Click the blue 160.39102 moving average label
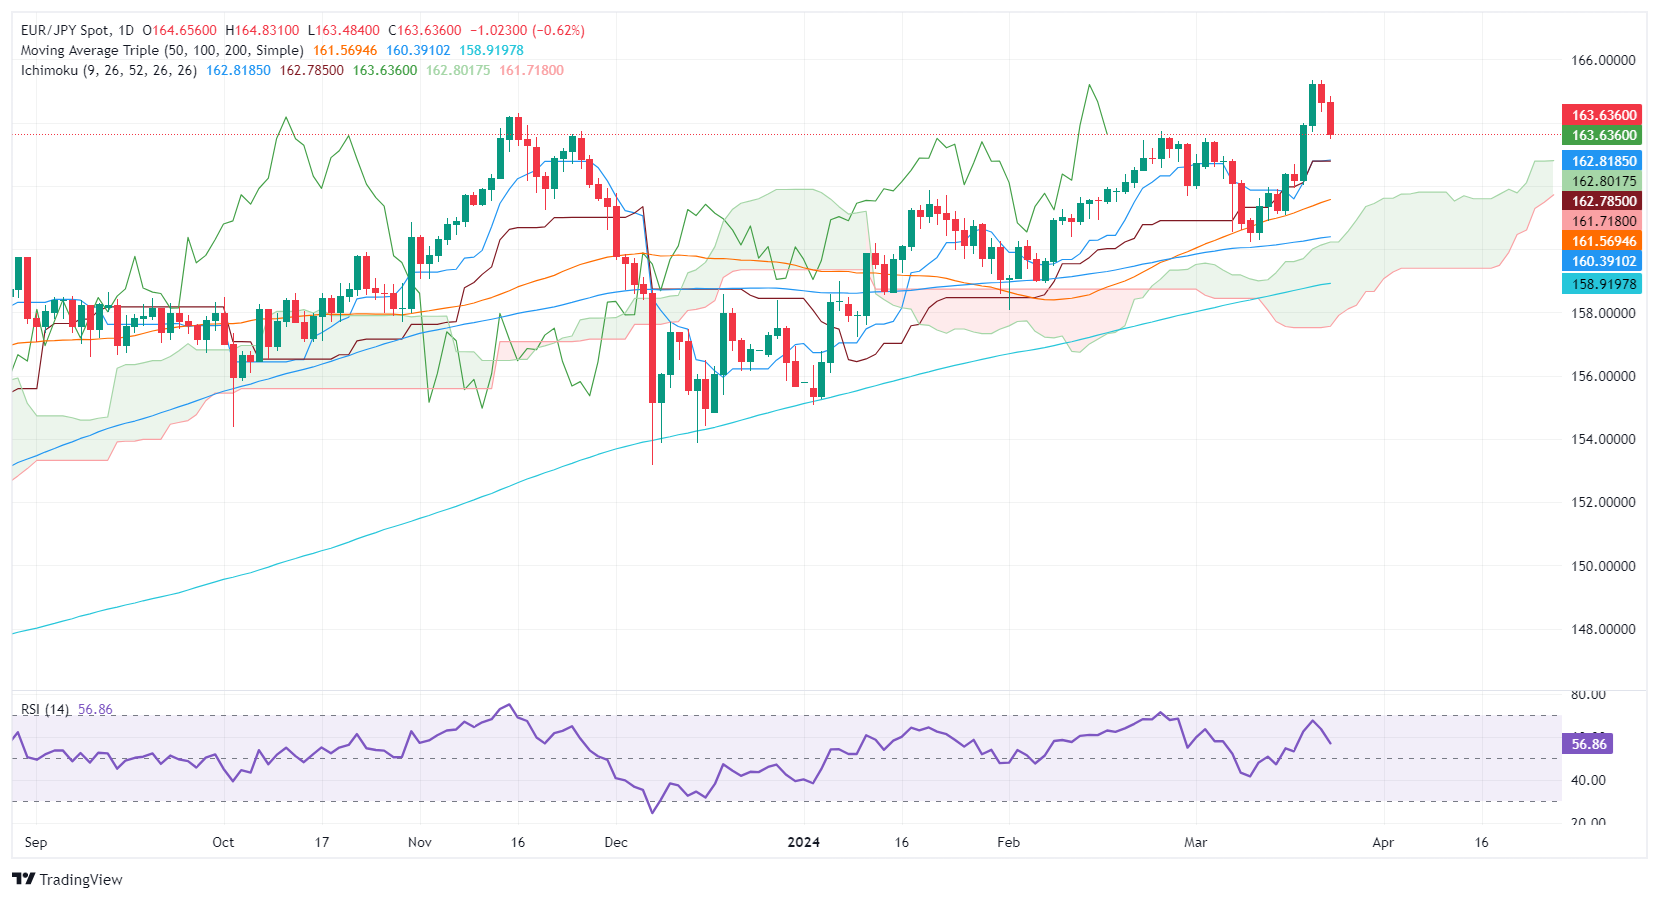Viewport: 1659px width, 899px height. [x=1603, y=261]
